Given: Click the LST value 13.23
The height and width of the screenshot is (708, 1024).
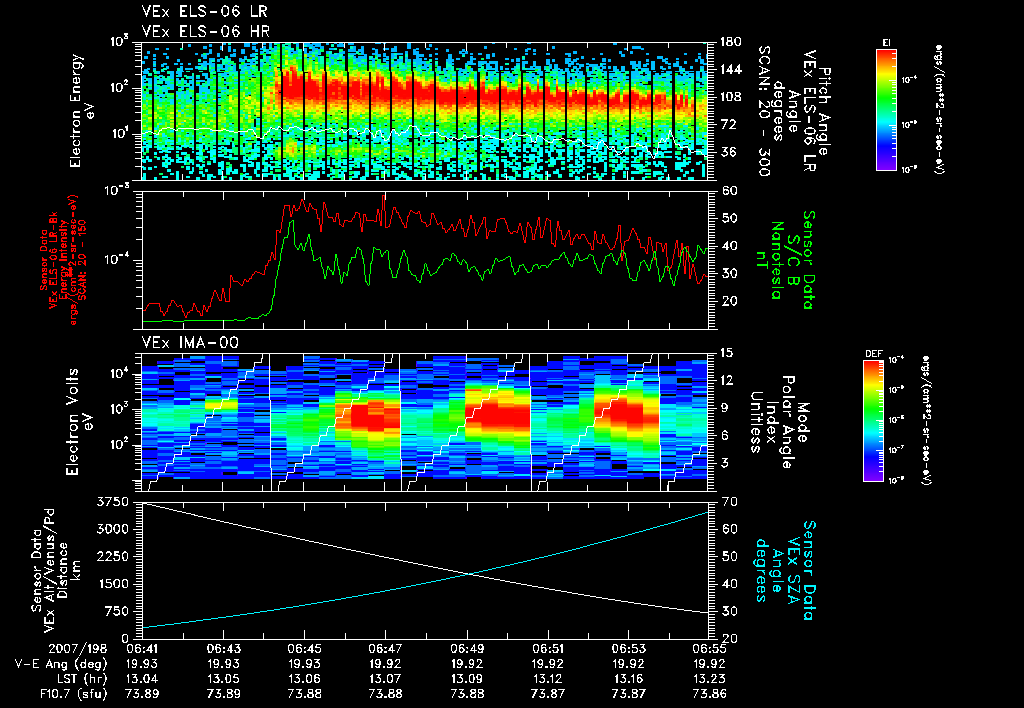Looking at the screenshot, I should (709, 679).
